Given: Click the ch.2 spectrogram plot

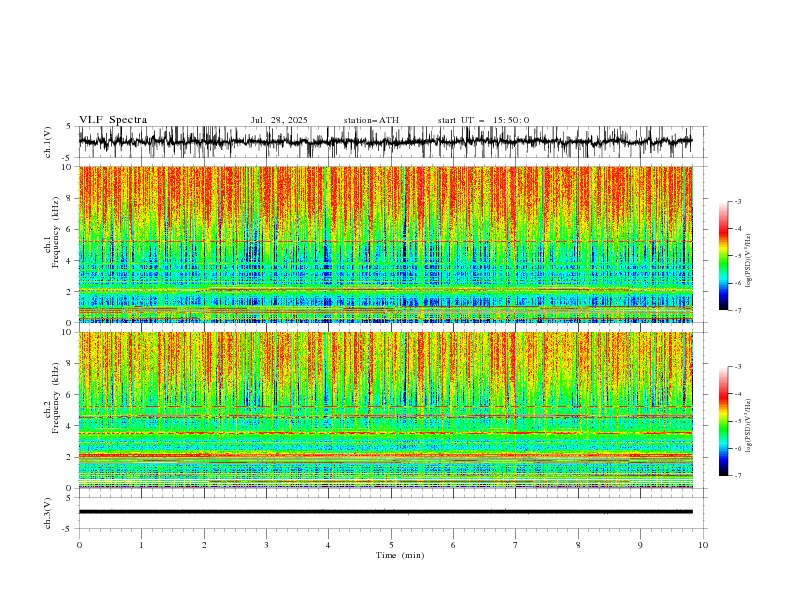Looking at the screenshot, I should pos(386,410).
